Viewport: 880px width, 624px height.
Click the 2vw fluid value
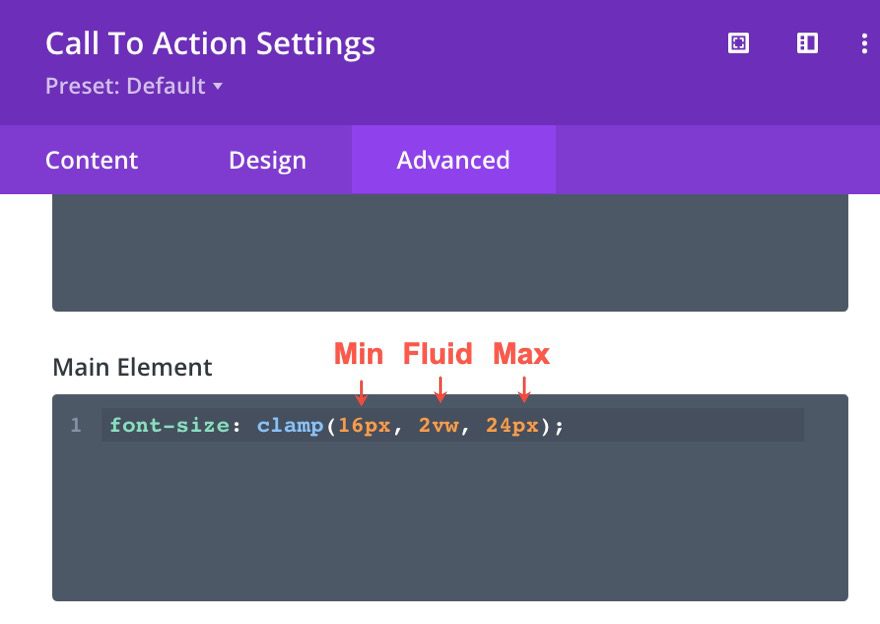tap(440, 425)
